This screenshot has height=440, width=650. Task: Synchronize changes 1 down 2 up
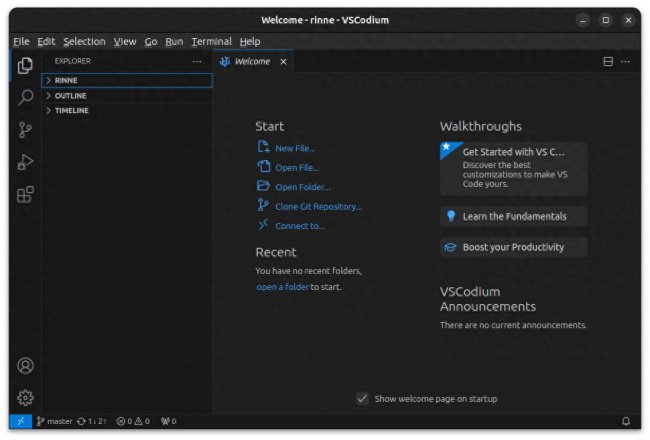pyautogui.click(x=92, y=421)
